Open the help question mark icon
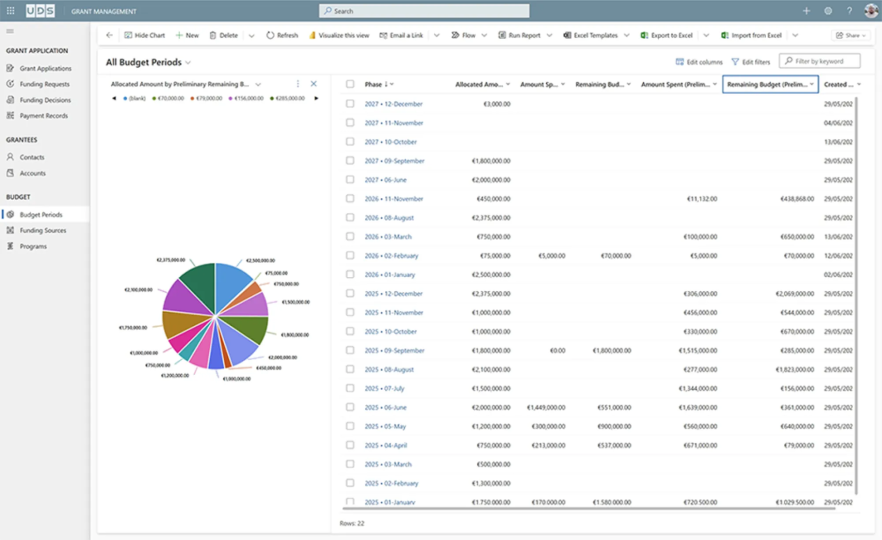The width and height of the screenshot is (882, 540). click(x=849, y=11)
